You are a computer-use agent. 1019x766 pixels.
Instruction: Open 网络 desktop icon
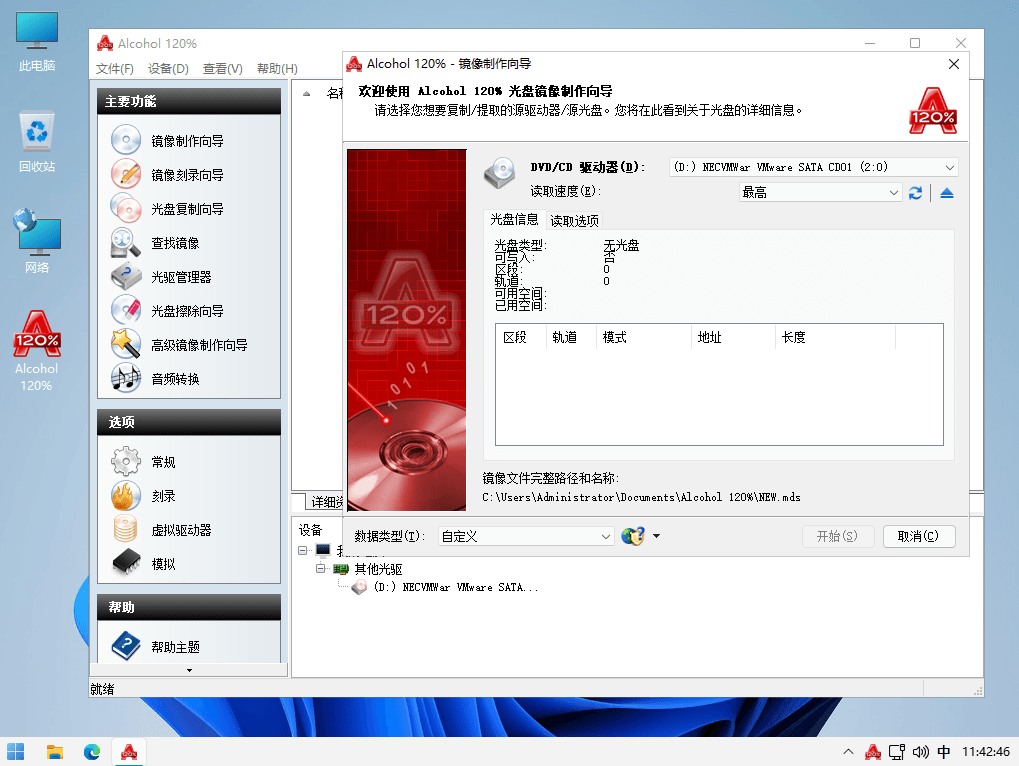[x=36, y=241]
